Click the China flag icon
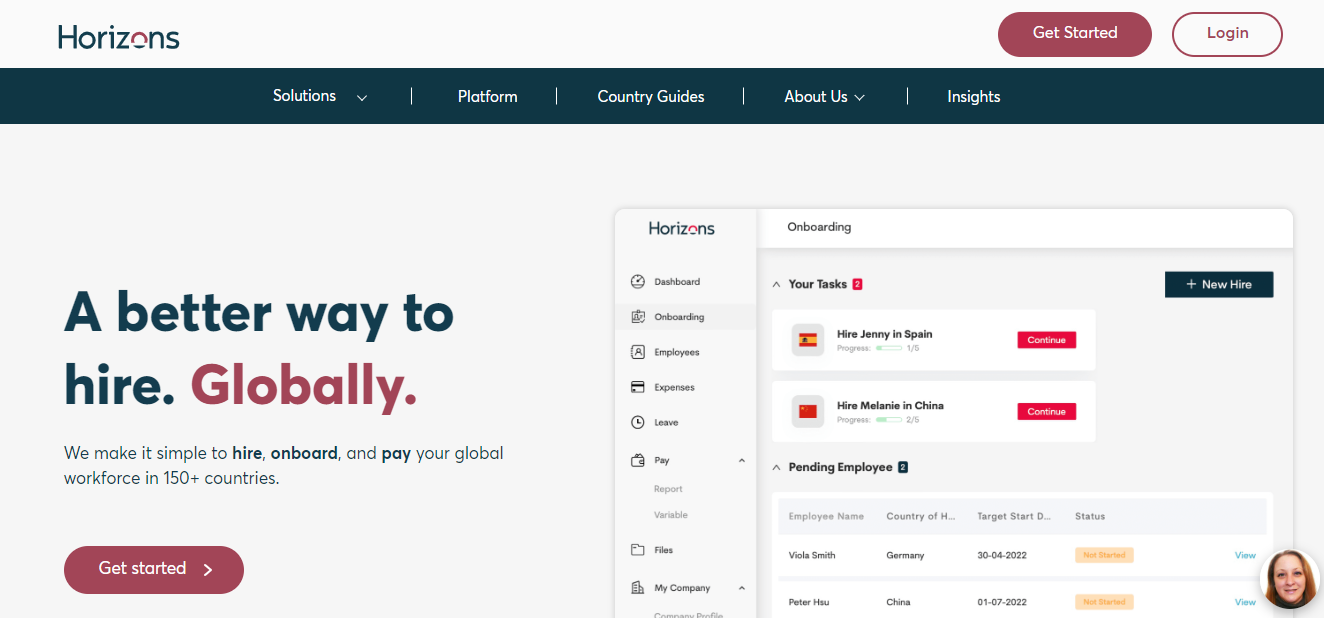1324x618 pixels. (x=808, y=411)
